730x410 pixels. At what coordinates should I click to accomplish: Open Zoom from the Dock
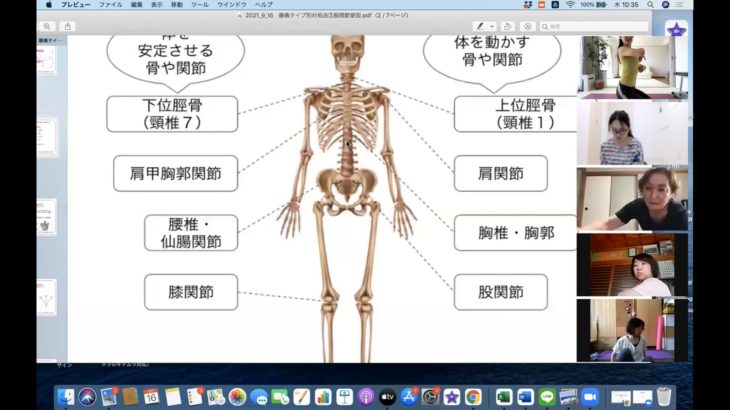(589, 397)
